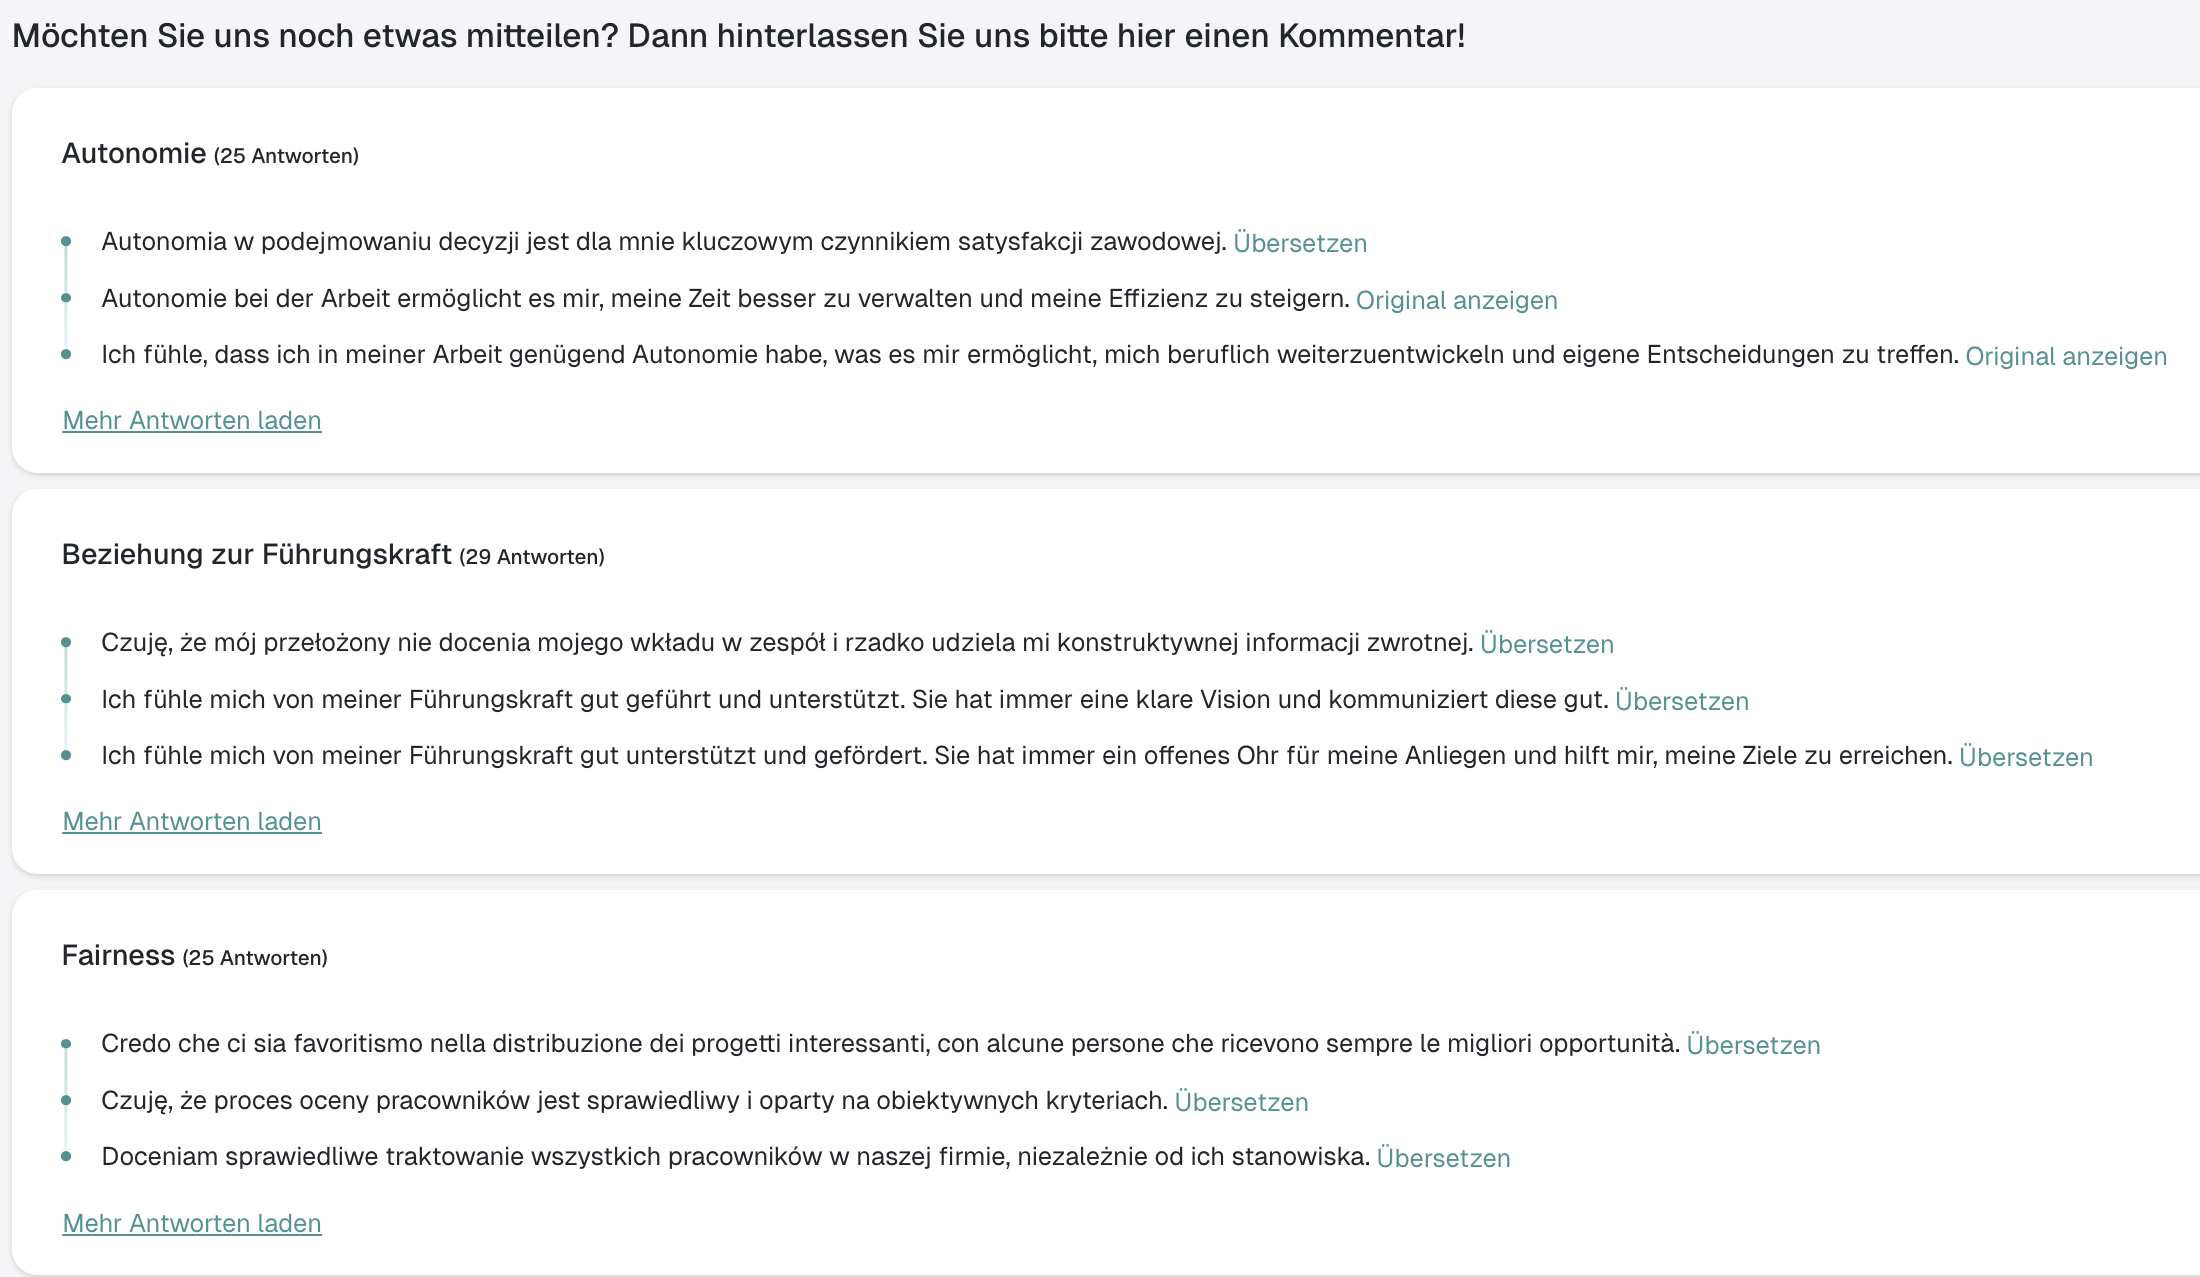
Task: Load more answers under Beziehung zur Führungskraft
Action: [x=192, y=821]
